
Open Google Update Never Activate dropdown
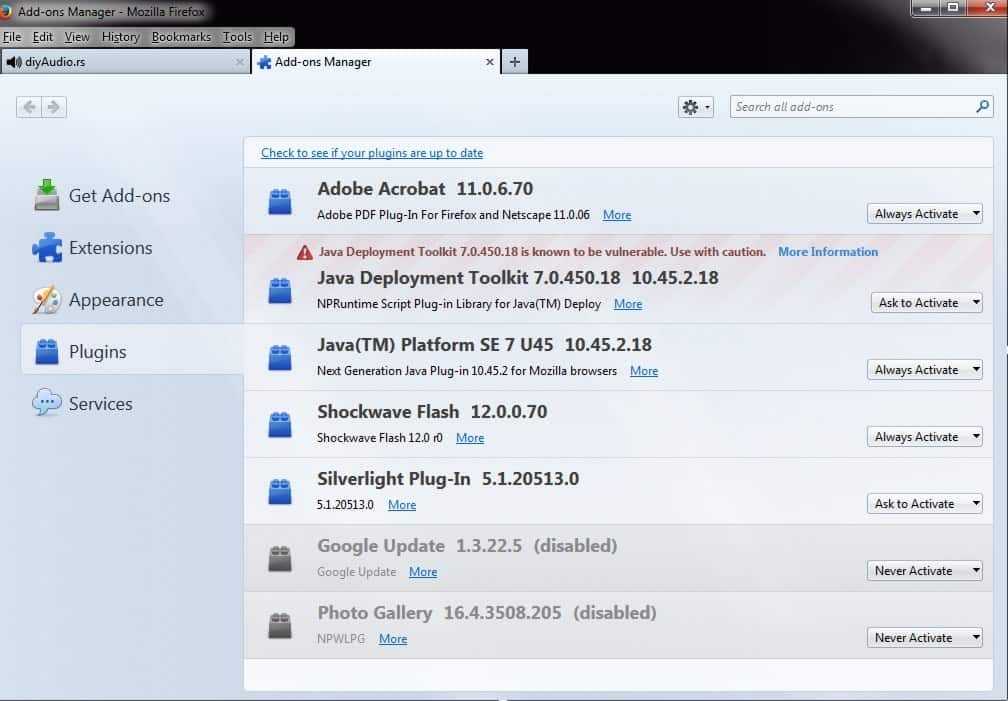(x=924, y=570)
